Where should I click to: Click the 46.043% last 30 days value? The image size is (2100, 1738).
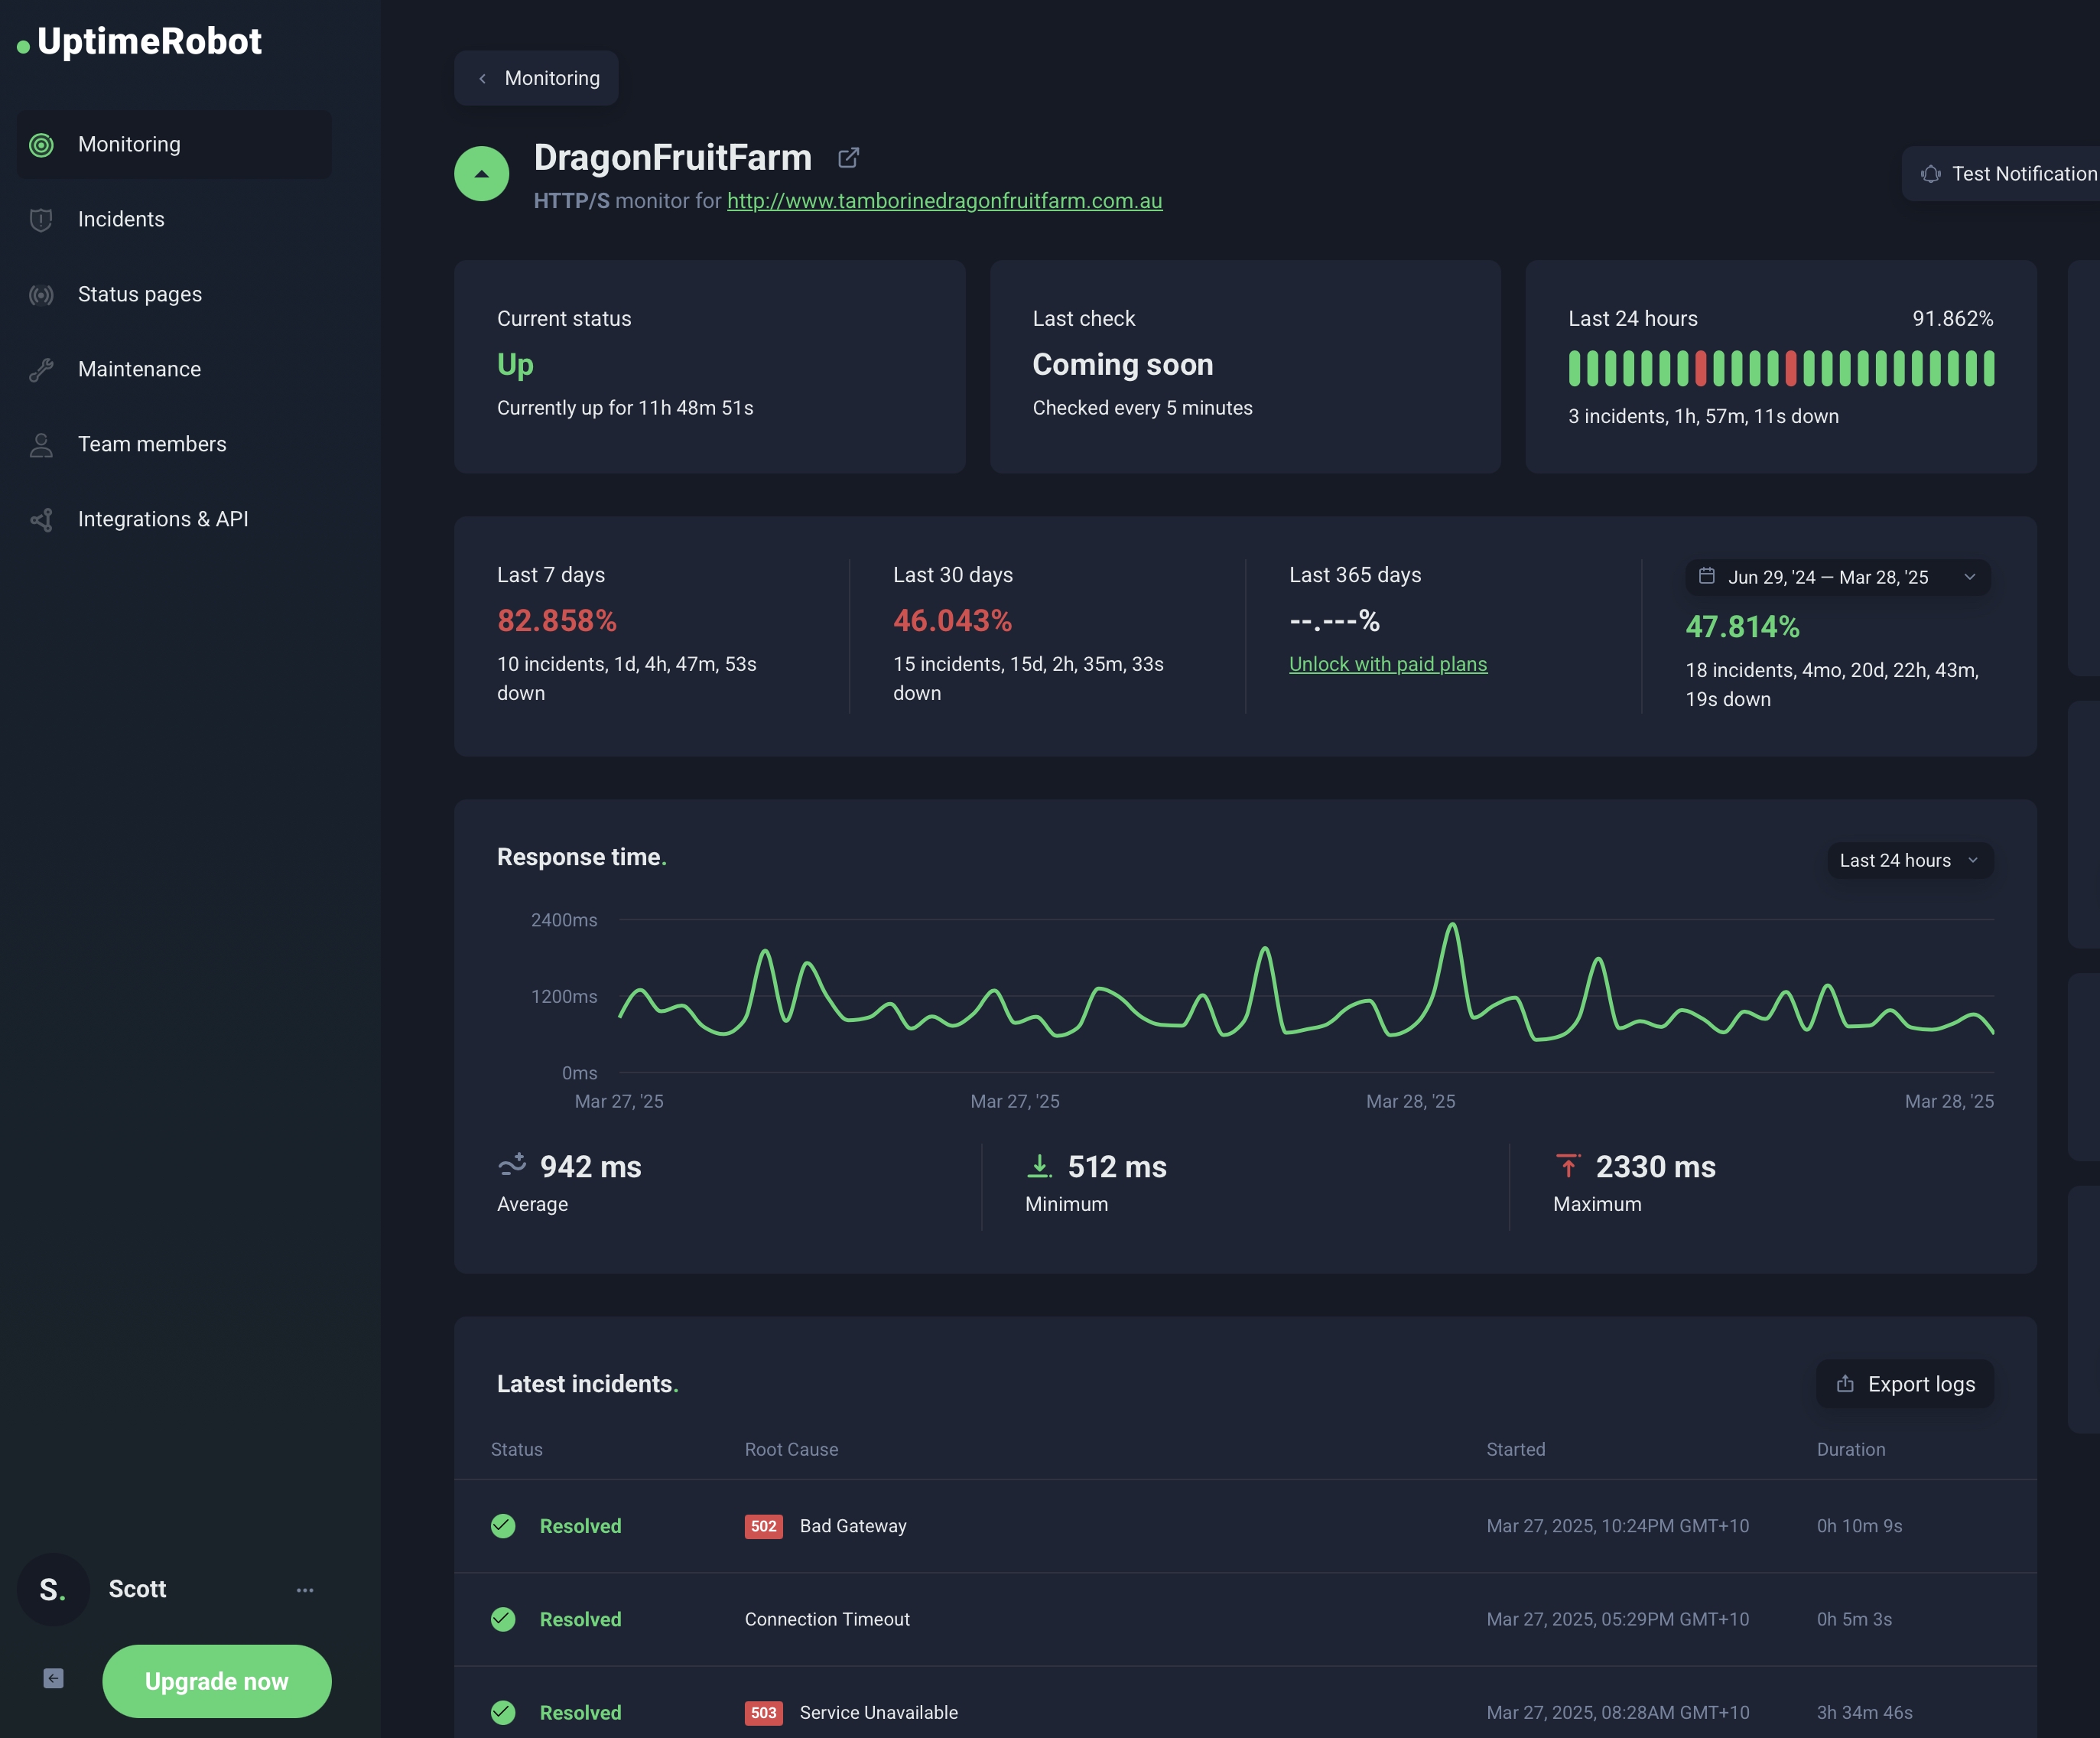pyautogui.click(x=953, y=621)
